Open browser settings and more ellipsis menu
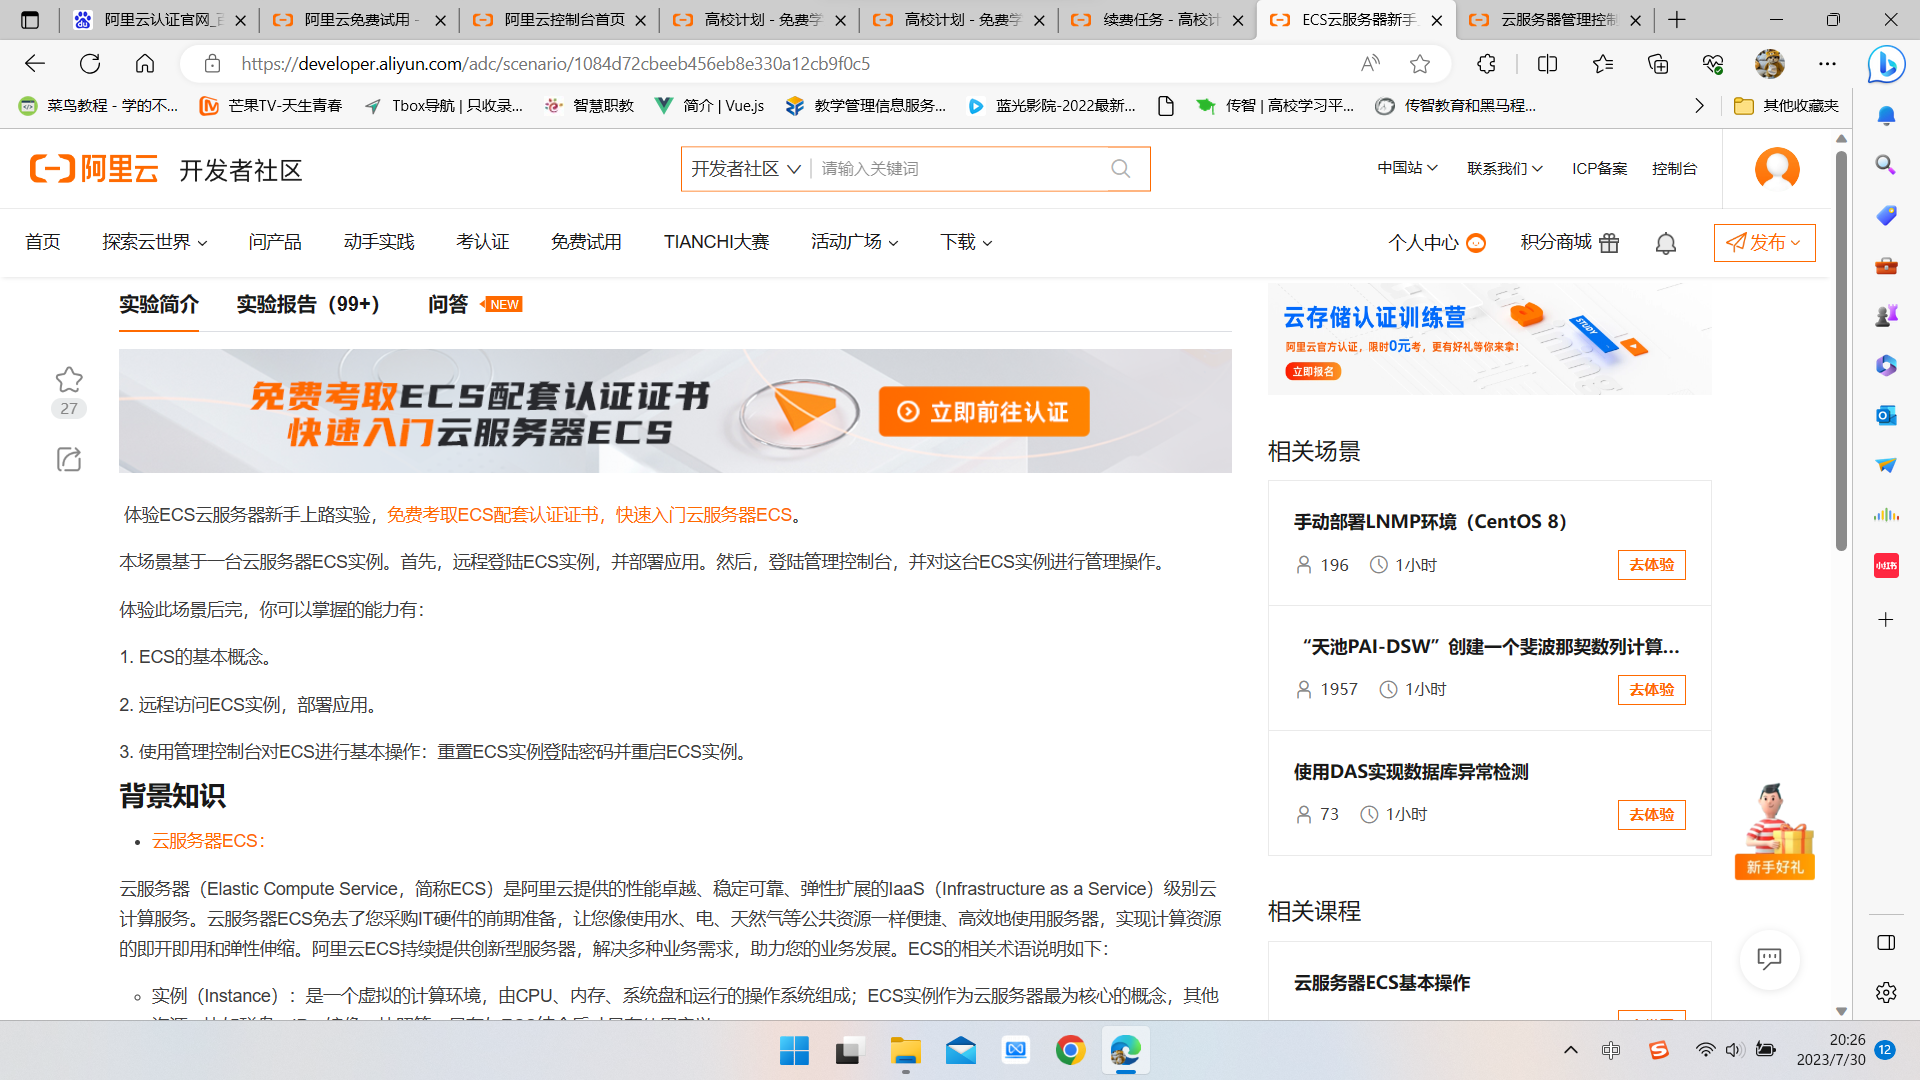Viewport: 1920px width, 1080px height. 1828,64
